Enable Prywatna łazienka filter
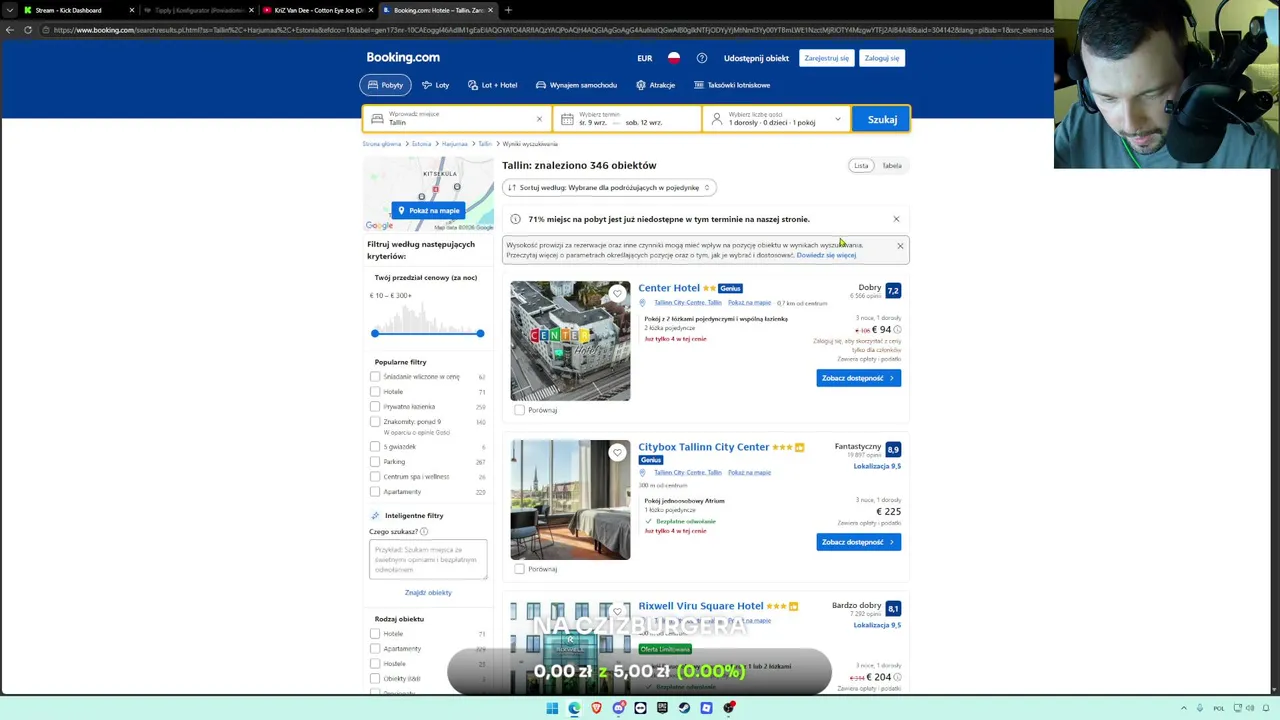Screen dimensions: 1280x720 375,407
